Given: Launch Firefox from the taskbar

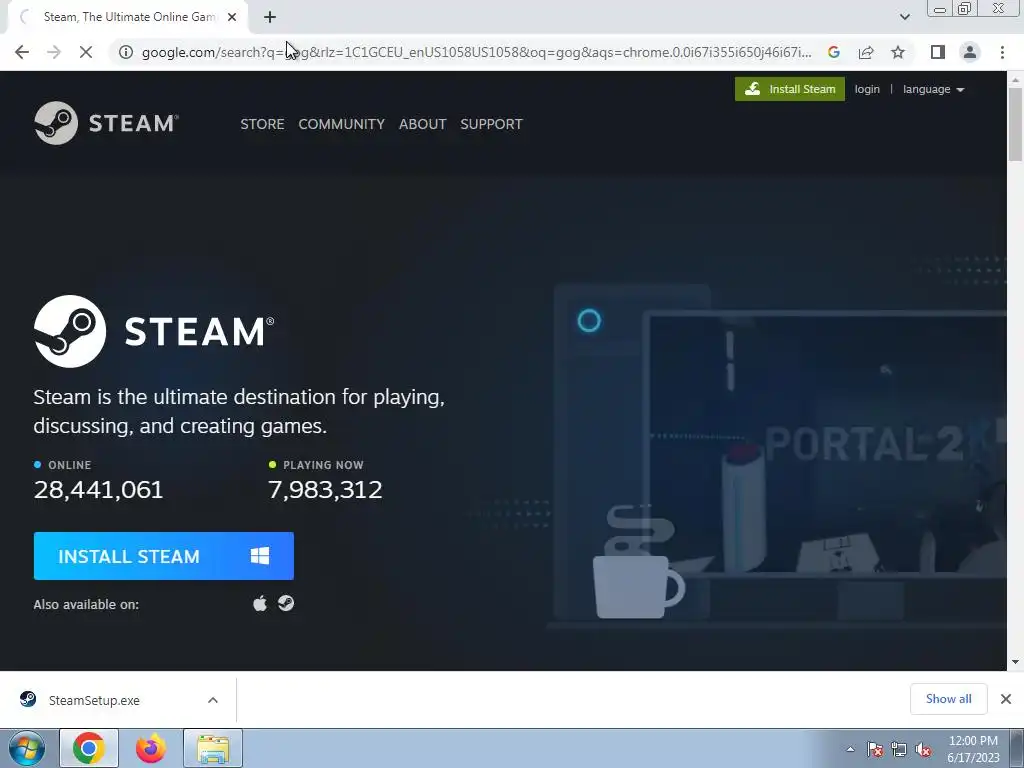Looking at the screenshot, I should pyautogui.click(x=151, y=748).
